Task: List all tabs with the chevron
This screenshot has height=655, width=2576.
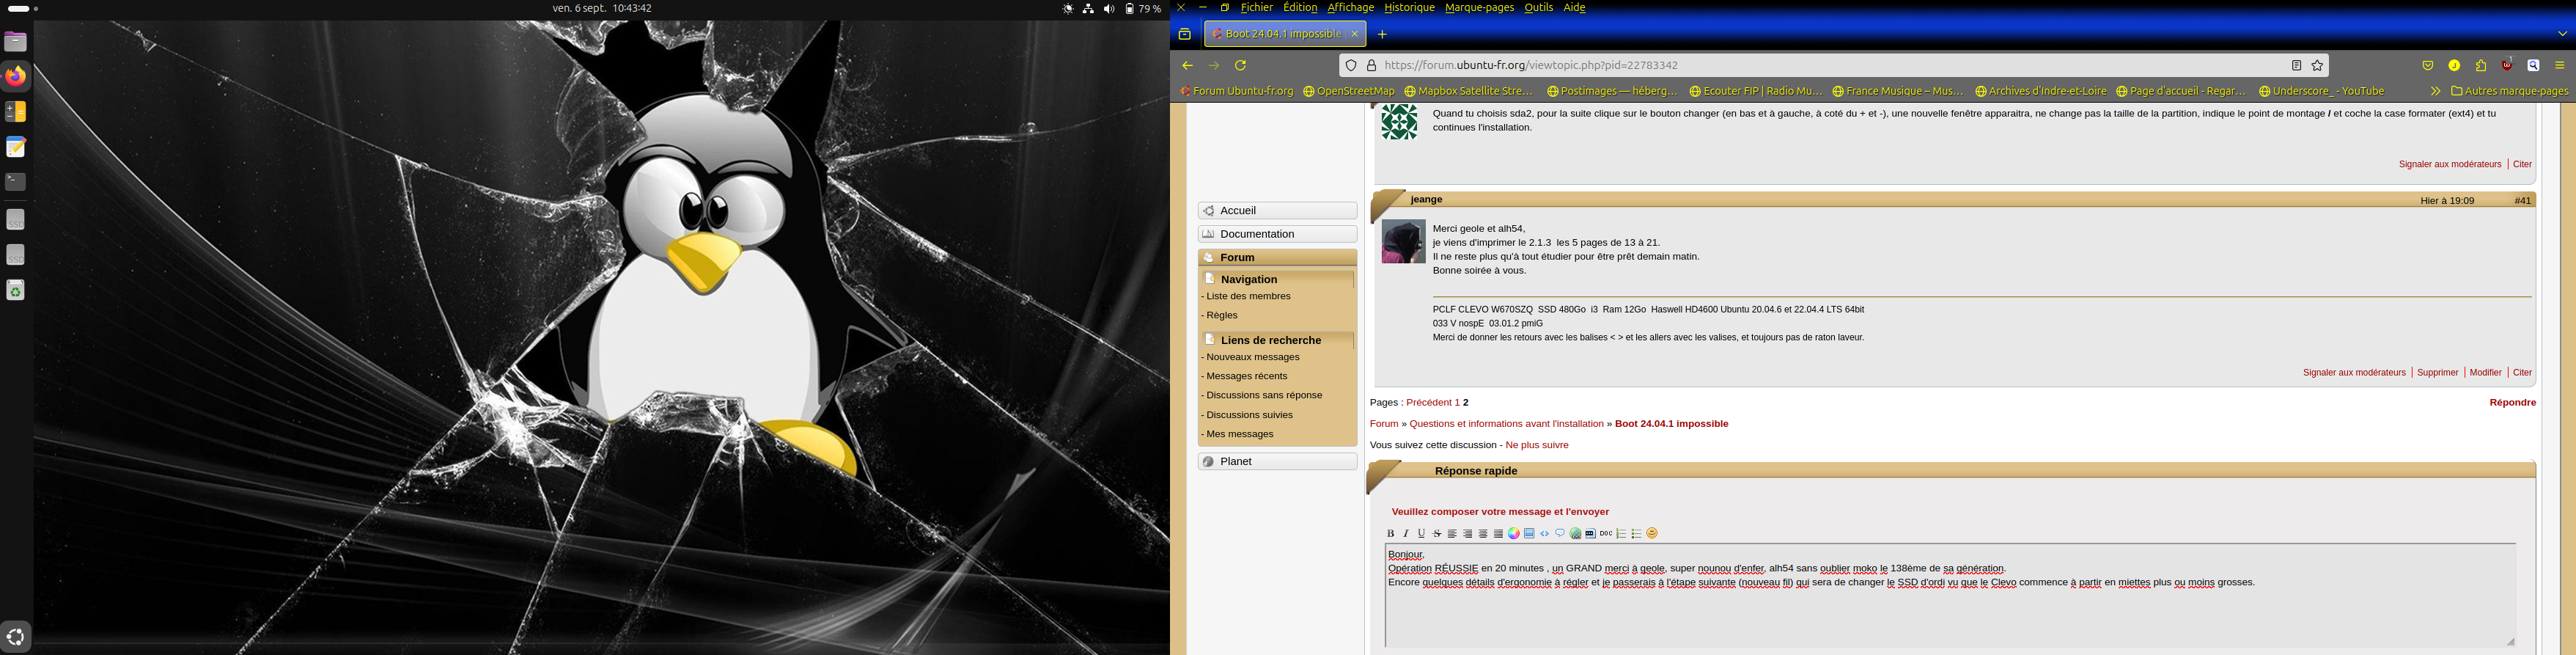Action: (x=2562, y=34)
